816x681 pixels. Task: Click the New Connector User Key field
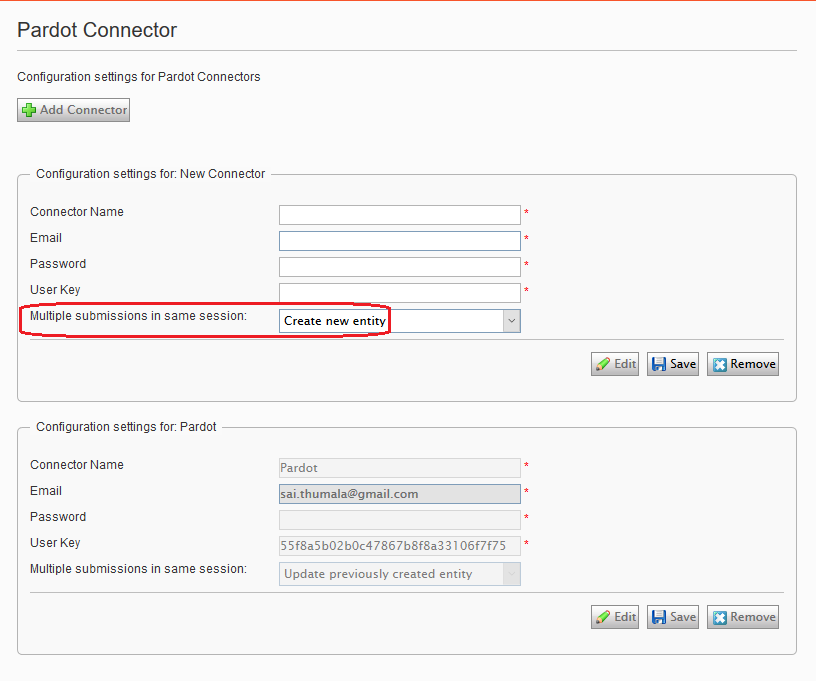(x=399, y=293)
